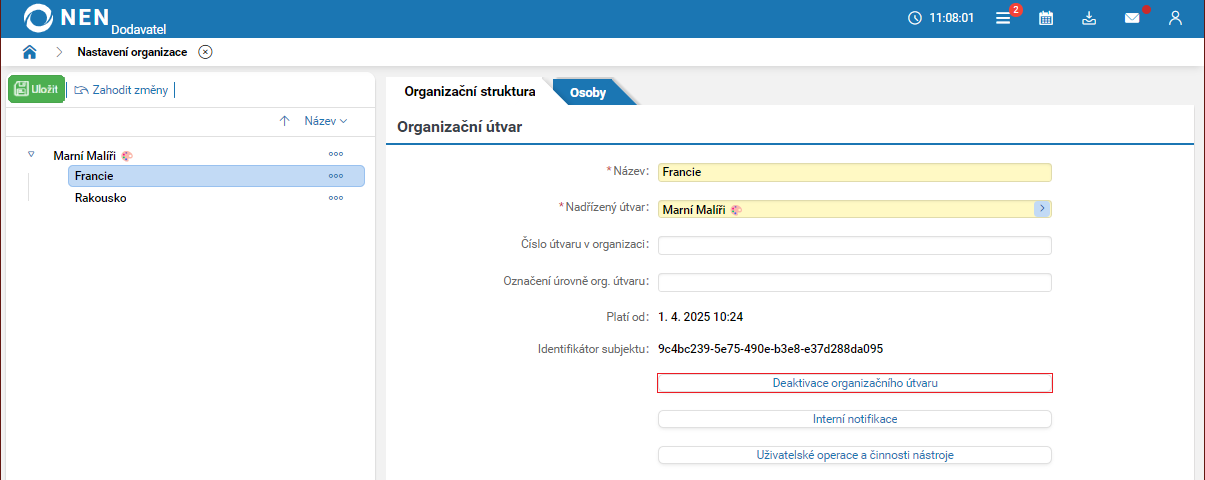
Task: Select Marní Malíři in the tree
Action: coord(84,155)
